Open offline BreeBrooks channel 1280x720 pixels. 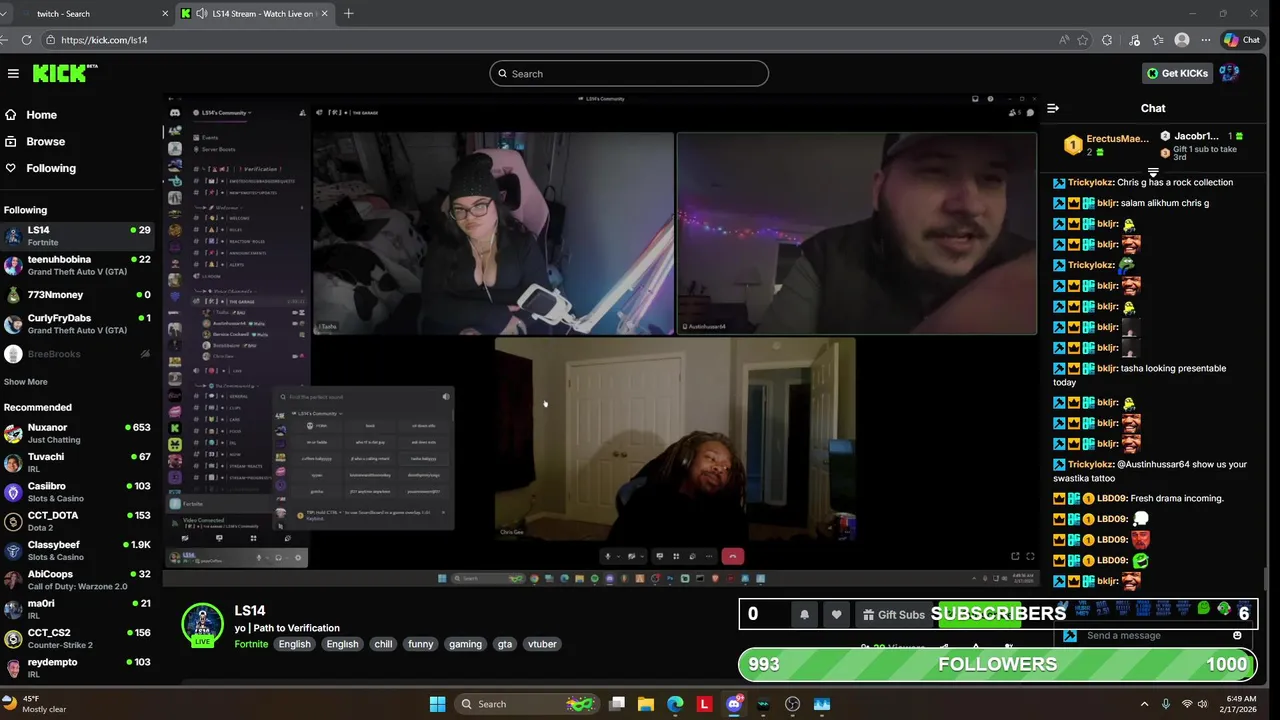[77, 354]
